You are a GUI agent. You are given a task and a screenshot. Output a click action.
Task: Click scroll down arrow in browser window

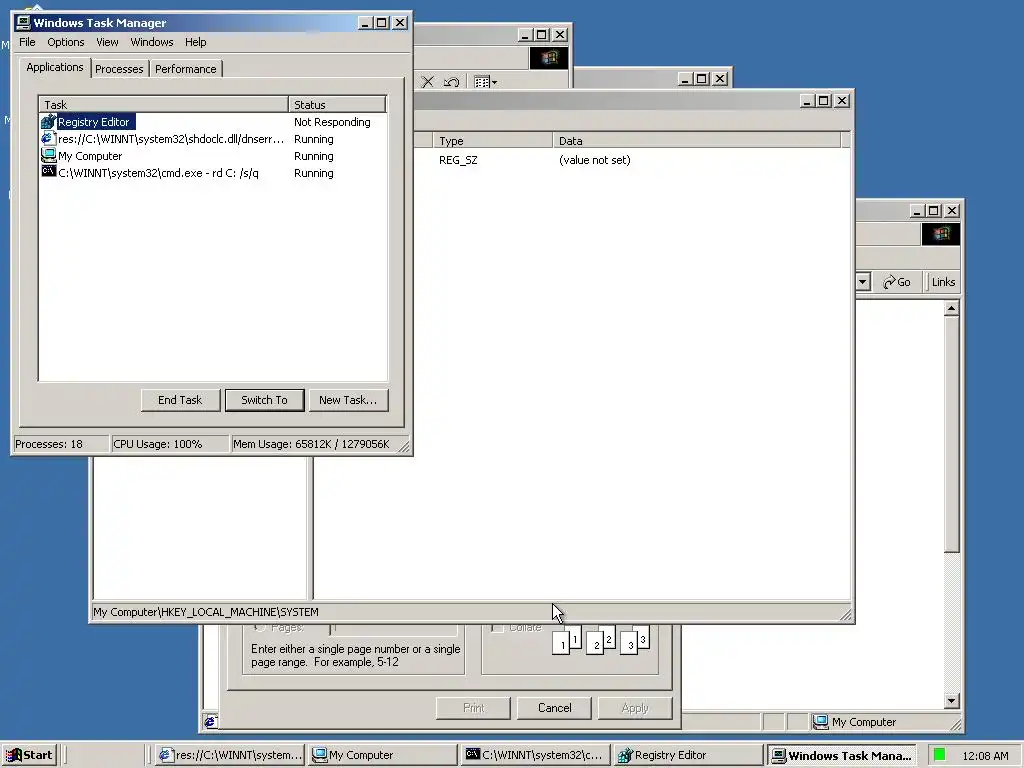pos(952,701)
